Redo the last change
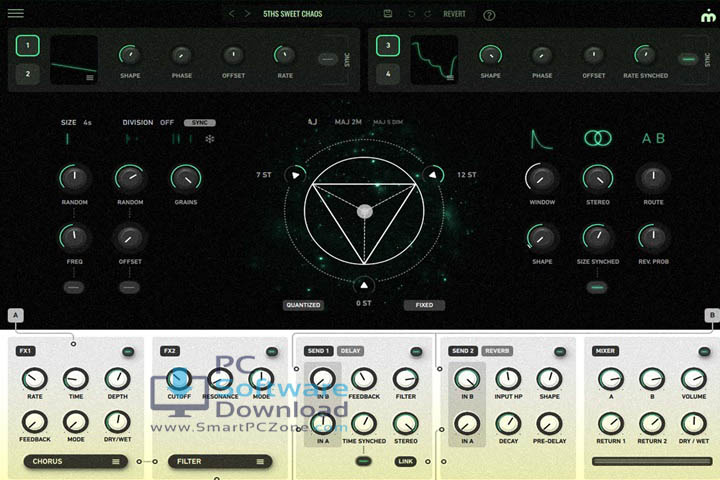 click(428, 14)
